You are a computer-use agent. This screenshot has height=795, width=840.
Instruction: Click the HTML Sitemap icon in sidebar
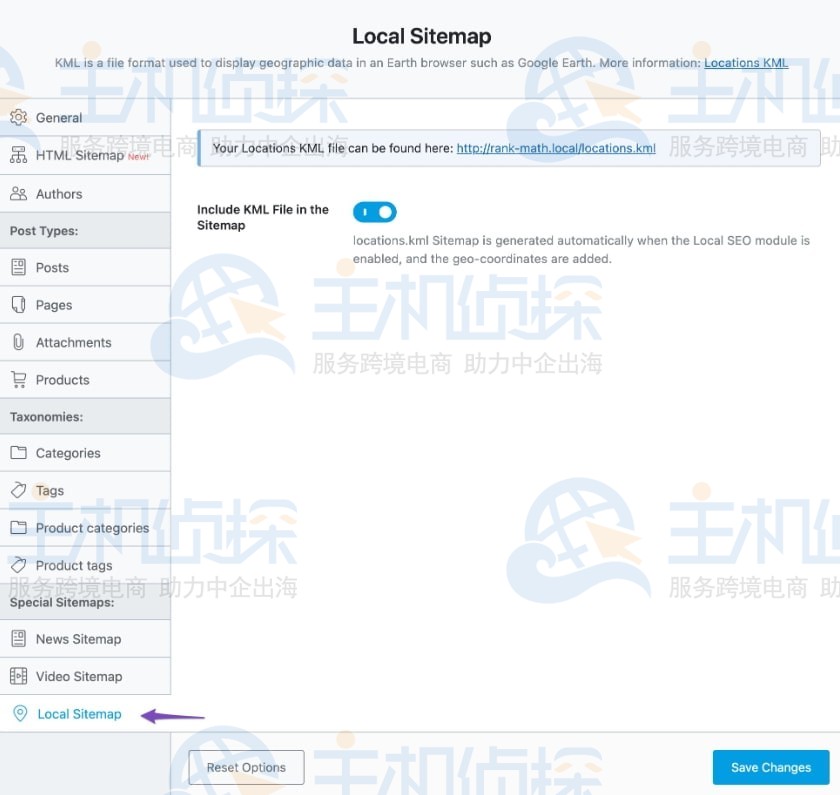[21, 155]
